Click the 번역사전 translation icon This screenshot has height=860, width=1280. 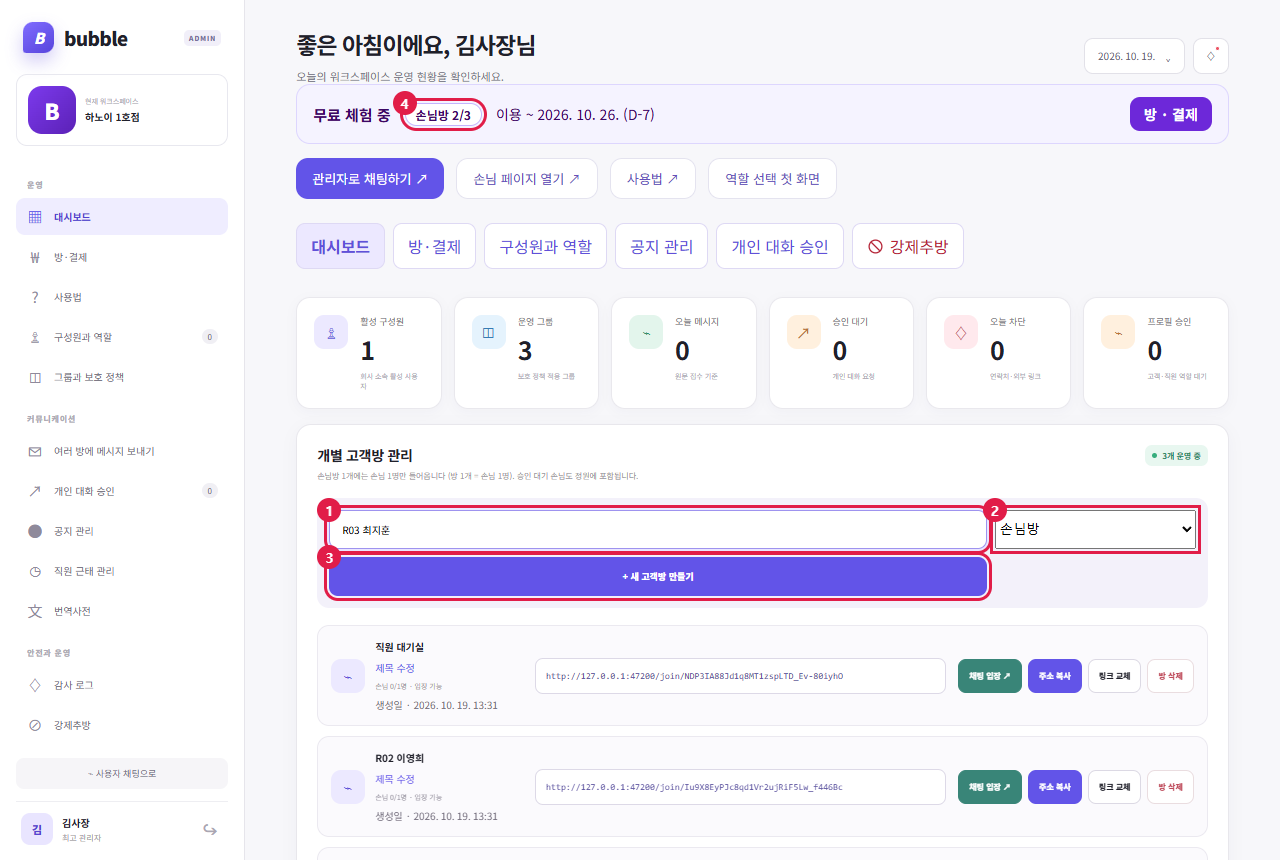(35, 611)
